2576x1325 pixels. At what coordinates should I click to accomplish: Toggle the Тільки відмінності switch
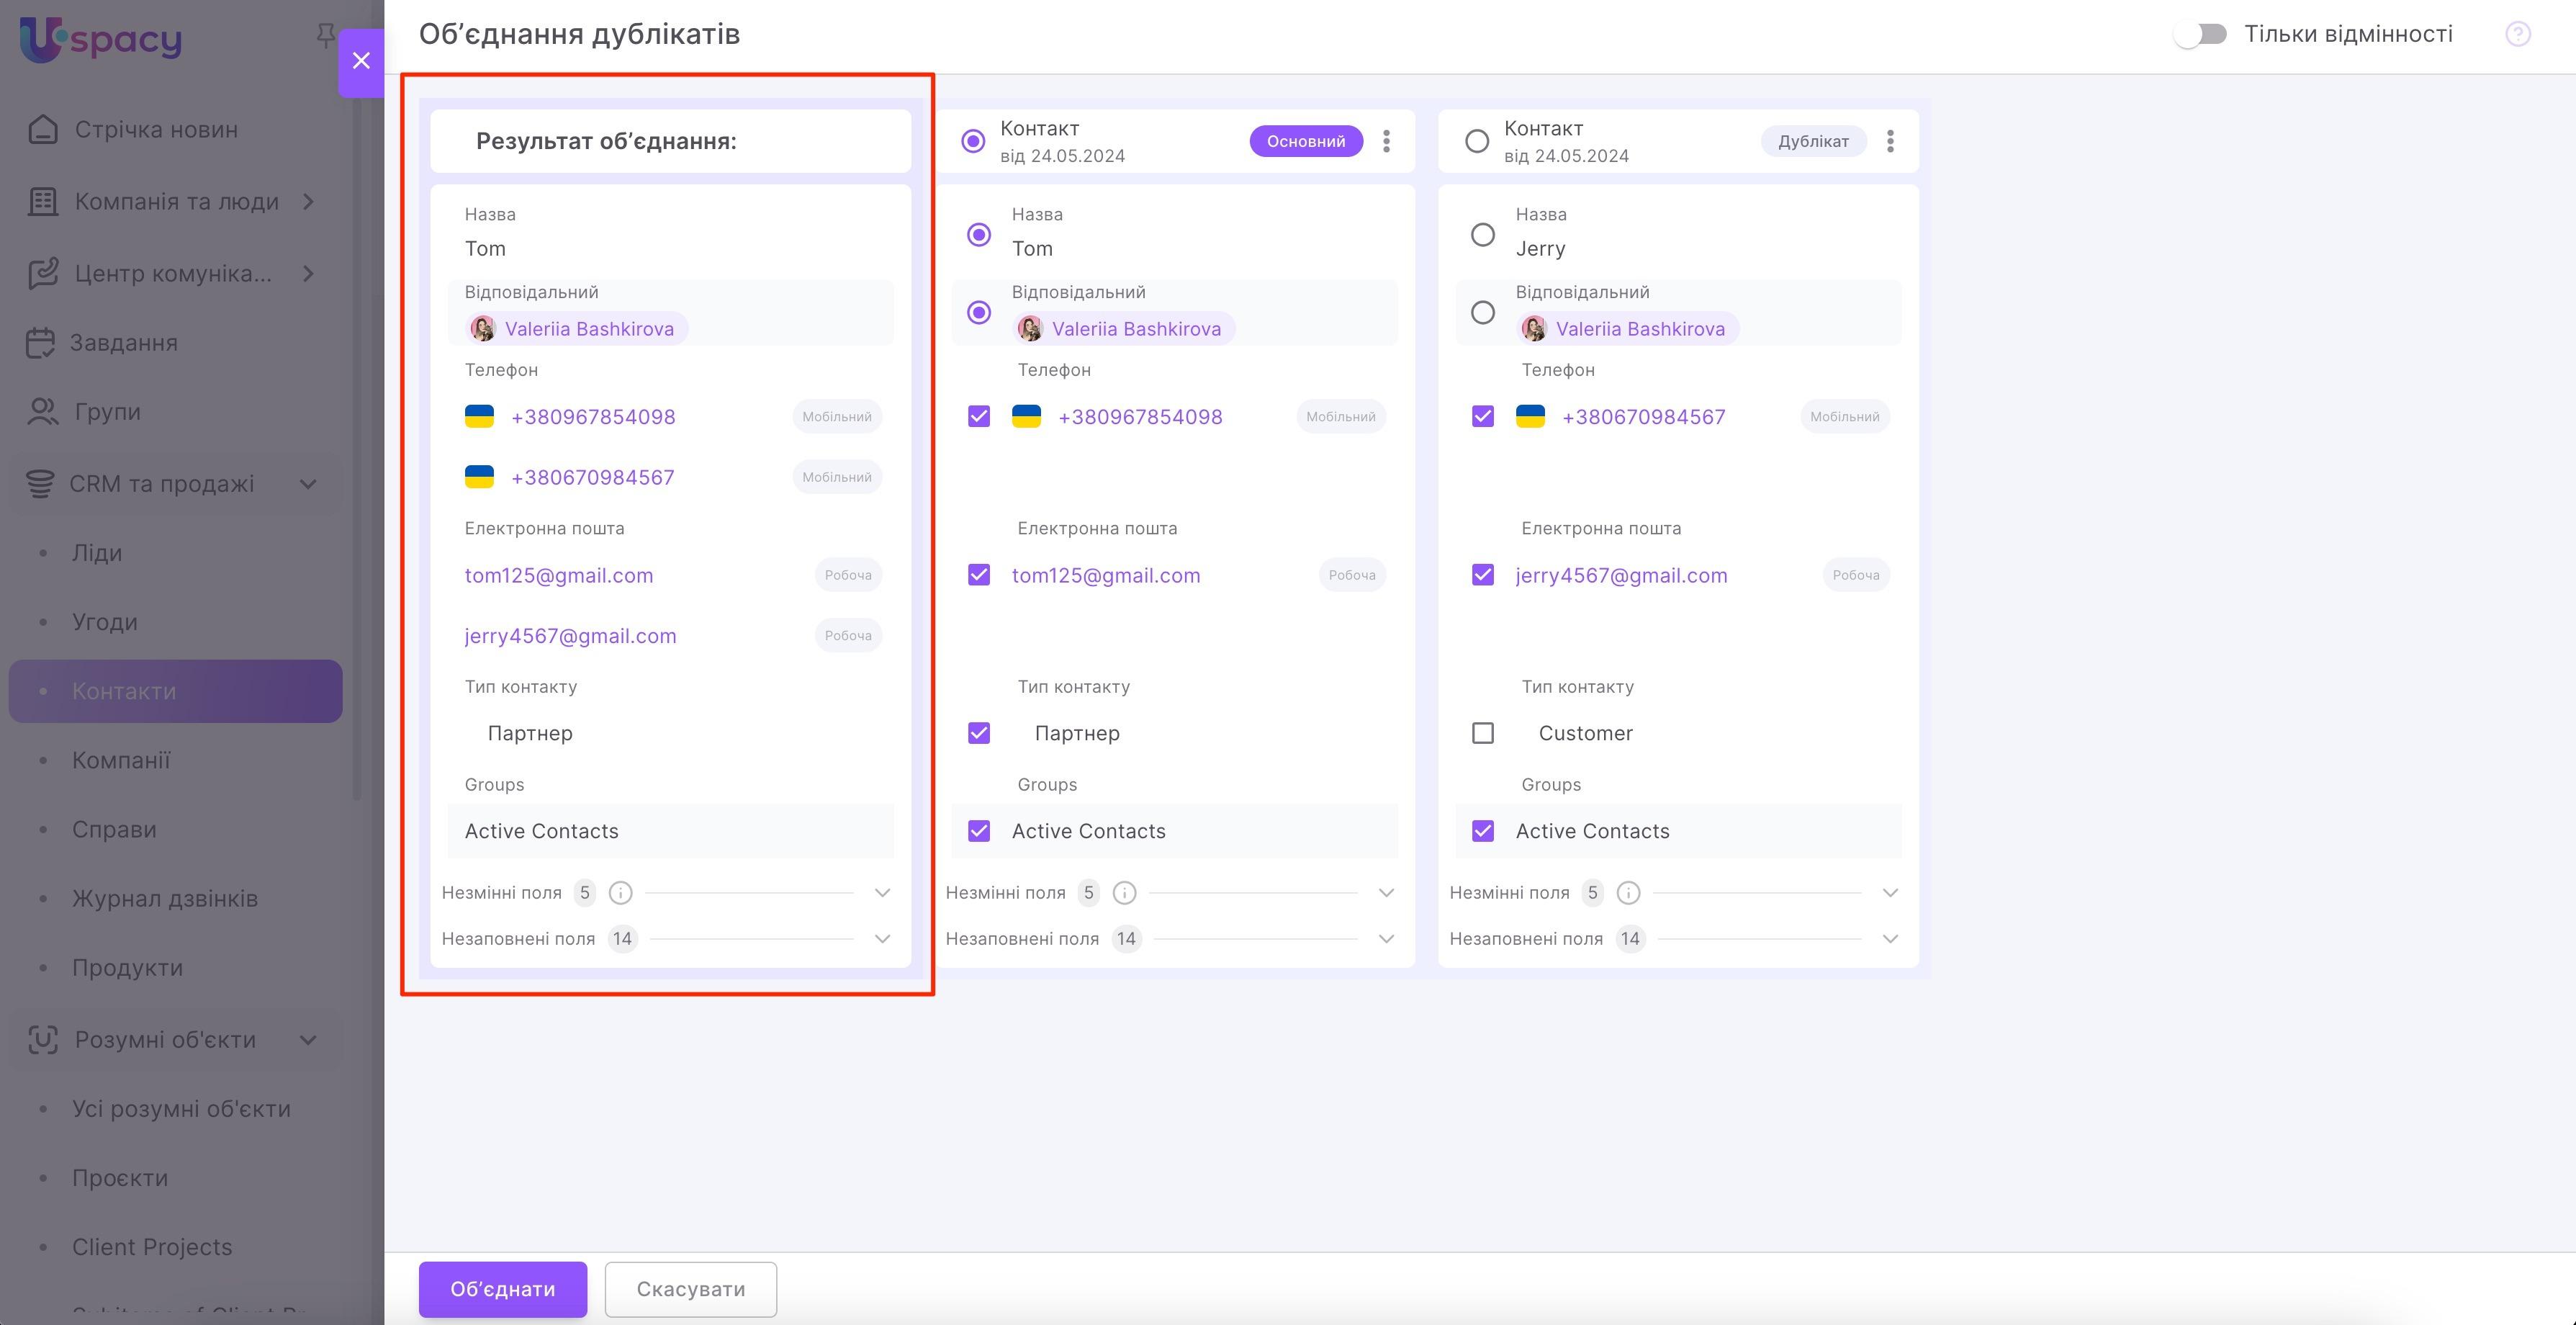[2200, 34]
